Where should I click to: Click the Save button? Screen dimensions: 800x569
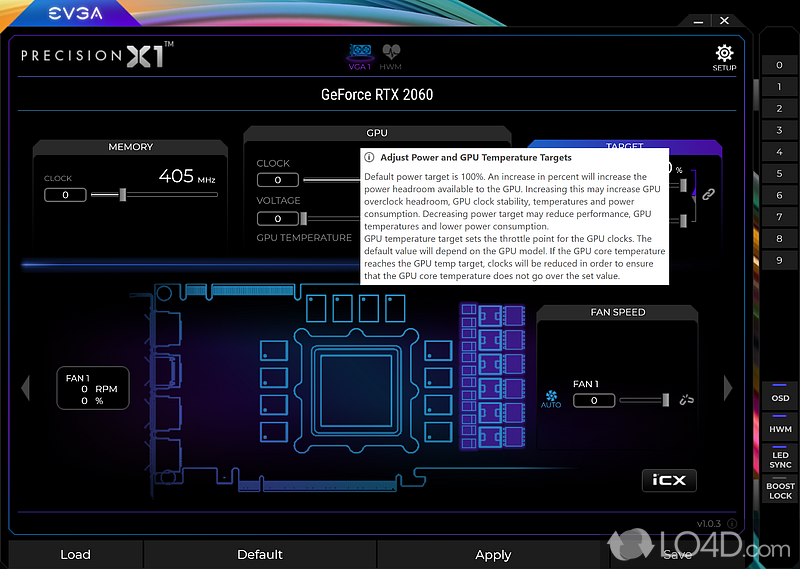click(678, 555)
